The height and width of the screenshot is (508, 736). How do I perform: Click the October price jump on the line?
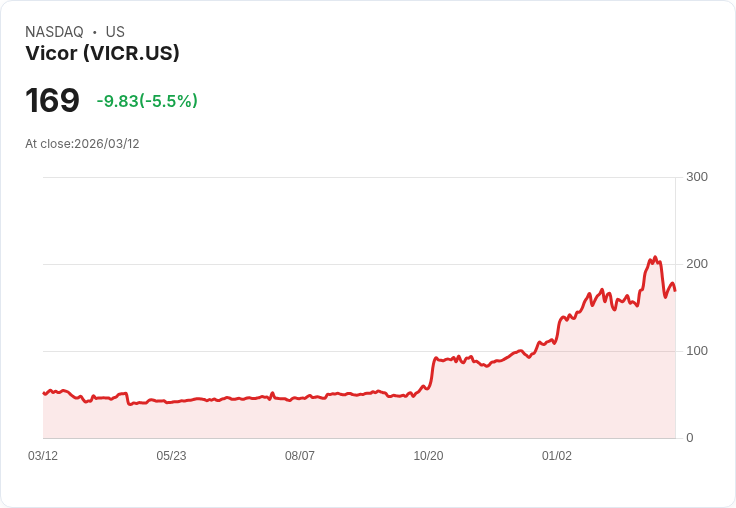[x=432, y=373]
